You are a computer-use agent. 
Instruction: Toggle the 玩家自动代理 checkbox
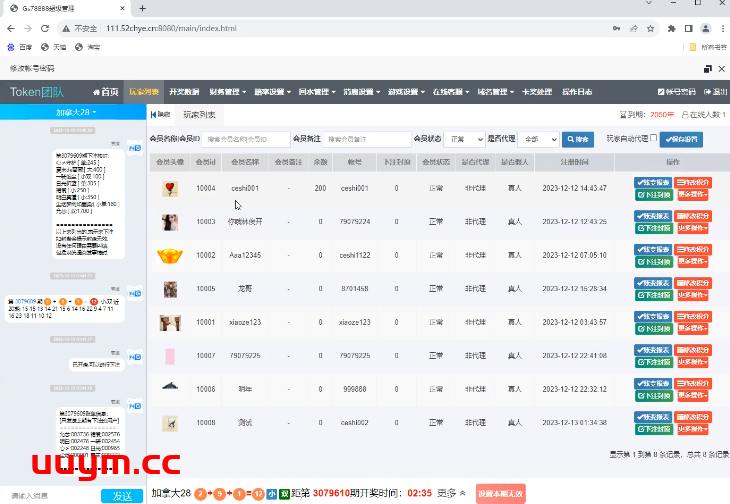[x=654, y=139]
